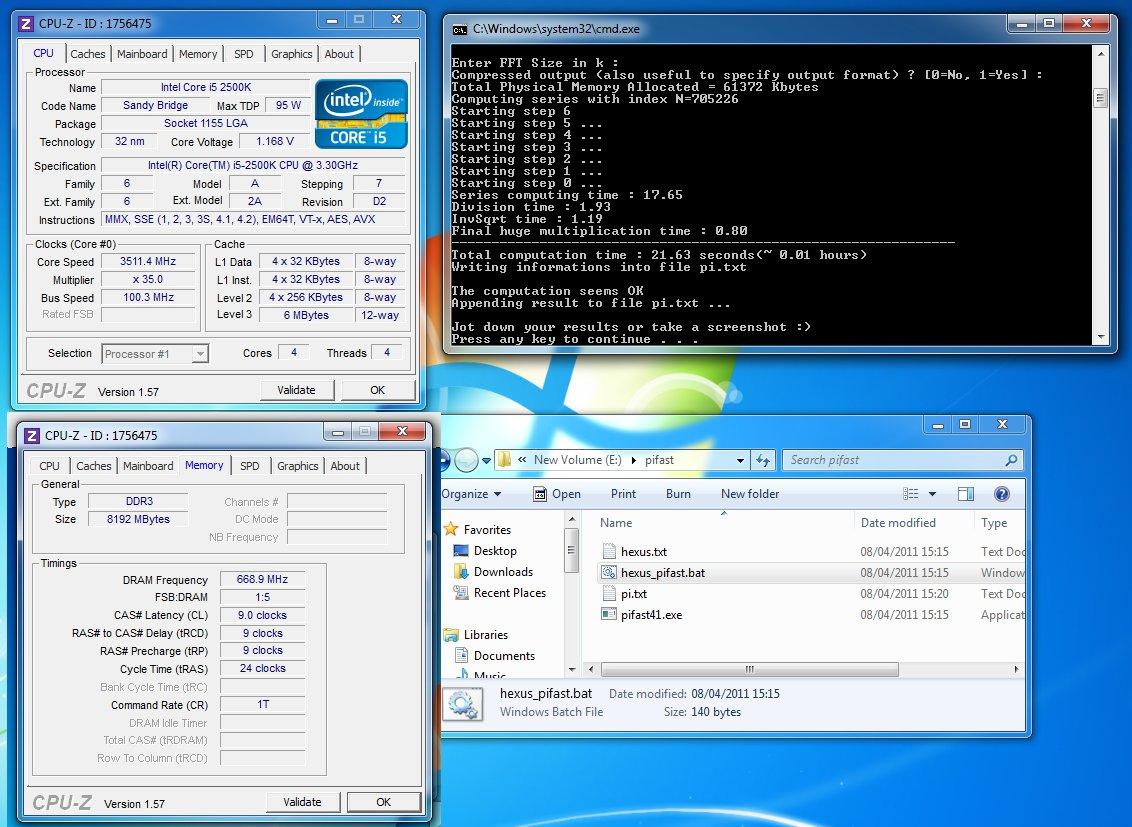Click the batch file gear icon in details pane

[x=462, y=704]
